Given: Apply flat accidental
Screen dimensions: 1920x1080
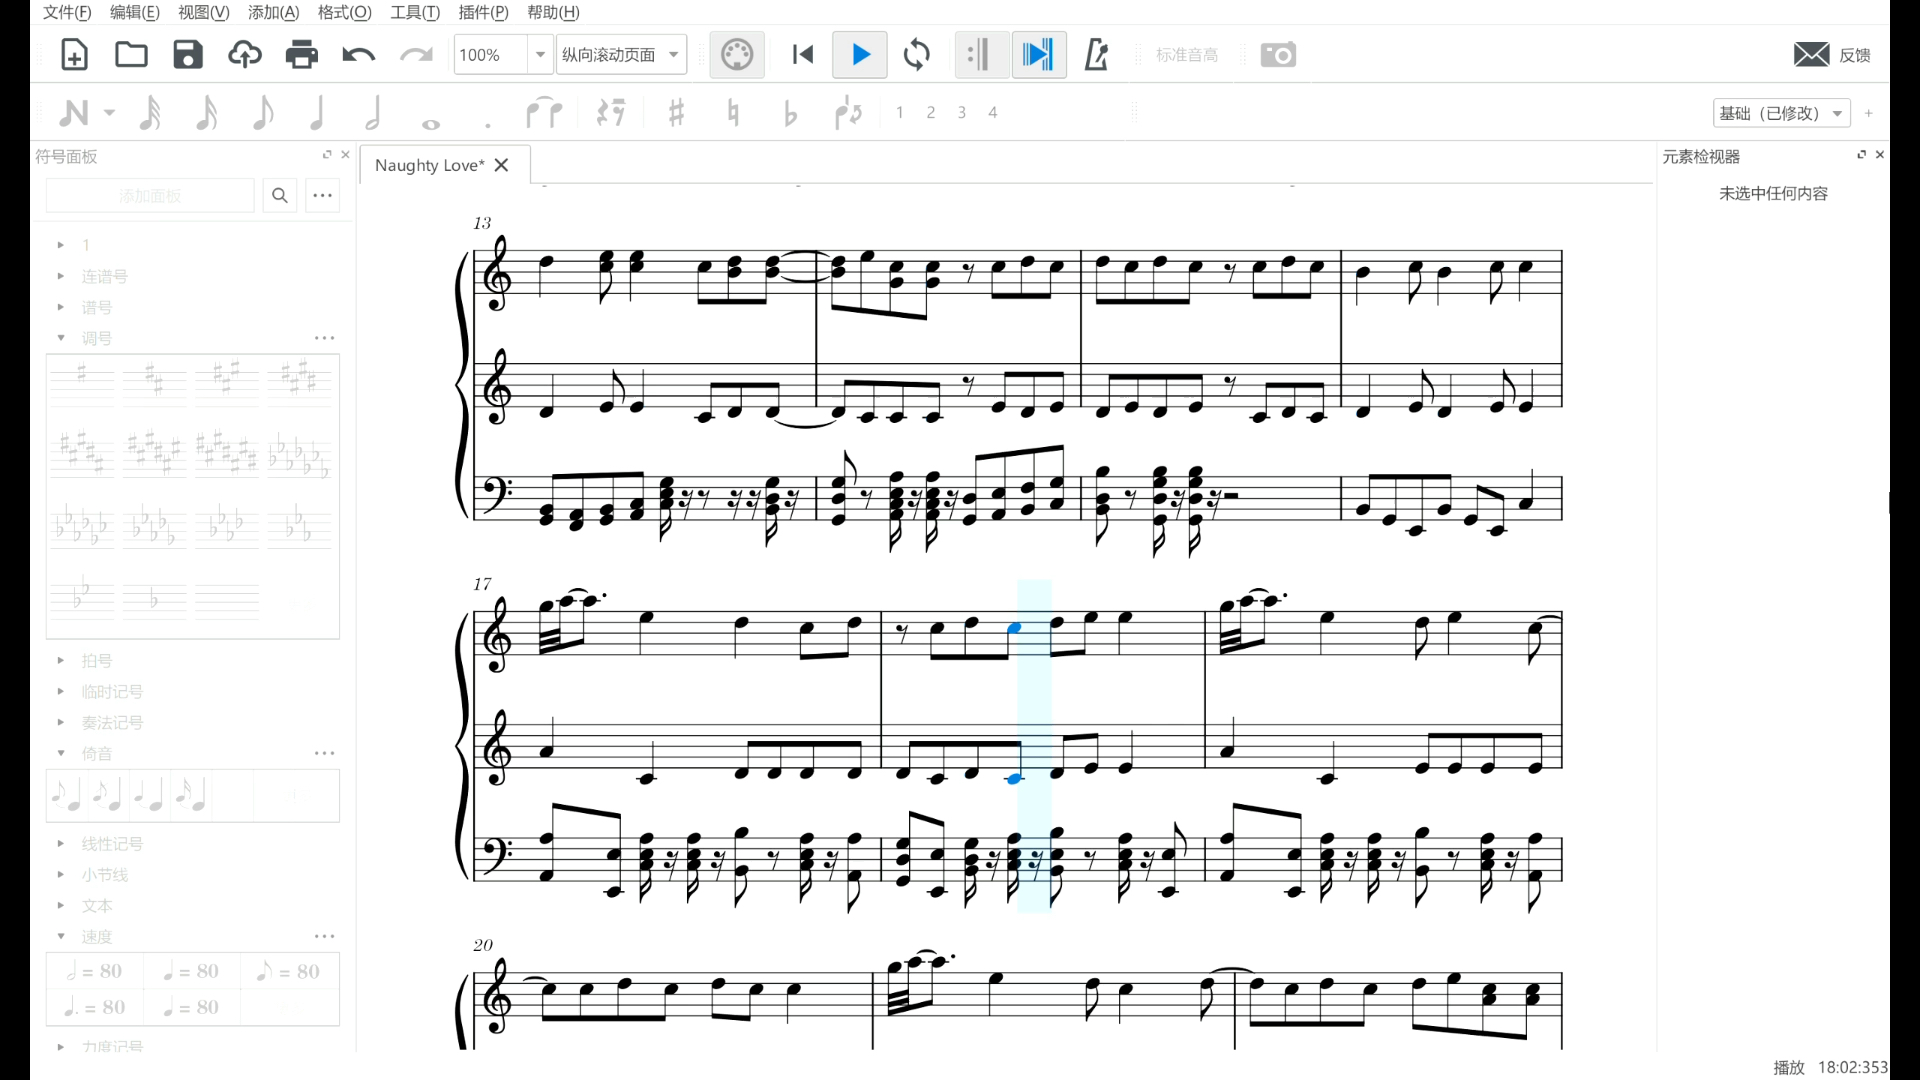Looking at the screenshot, I should coord(790,113).
